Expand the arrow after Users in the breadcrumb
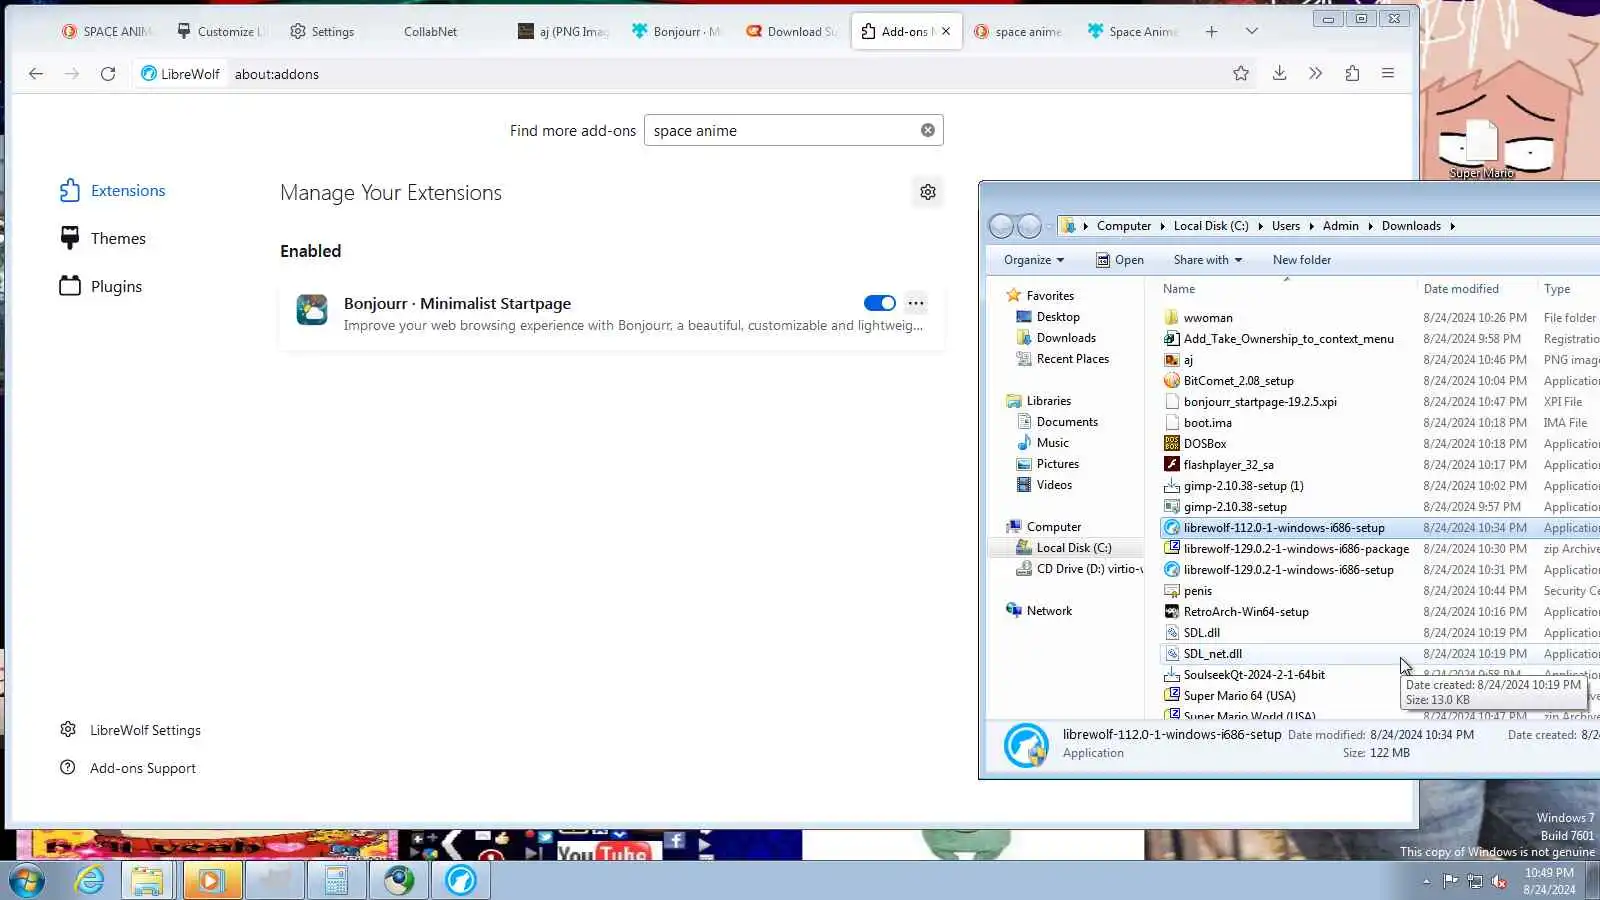Viewport: 1600px width, 900px height. (x=1311, y=226)
